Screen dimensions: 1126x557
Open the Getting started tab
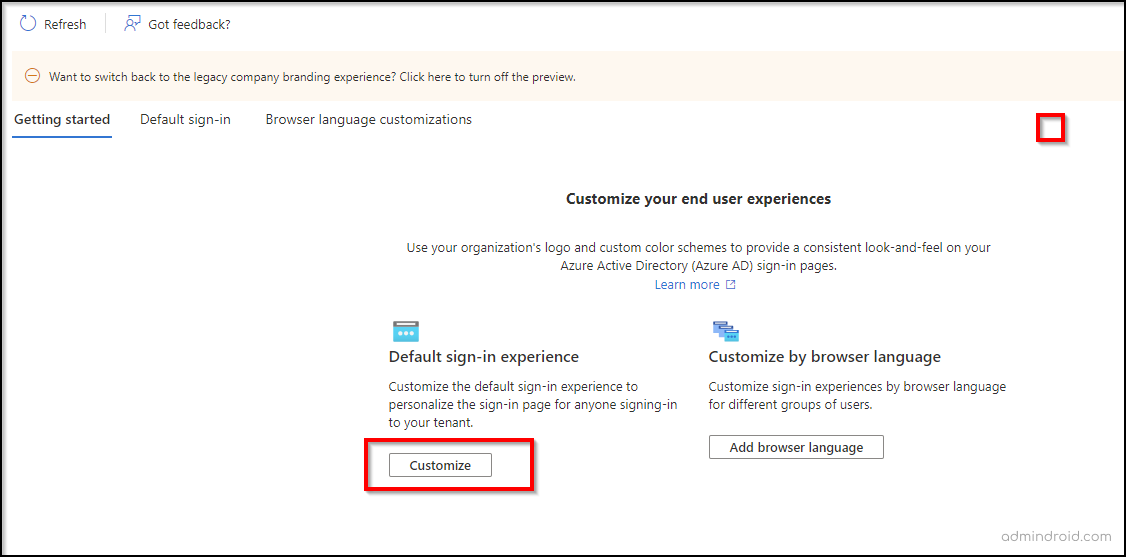point(62,120)
